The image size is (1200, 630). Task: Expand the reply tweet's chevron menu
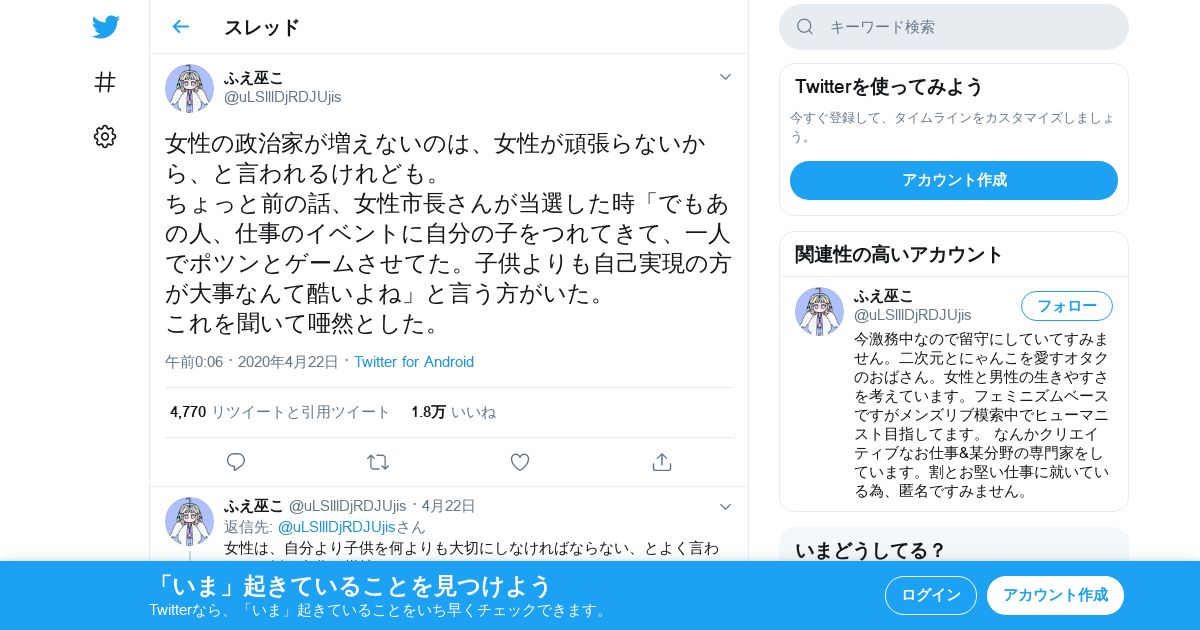[x=725, y=507]
